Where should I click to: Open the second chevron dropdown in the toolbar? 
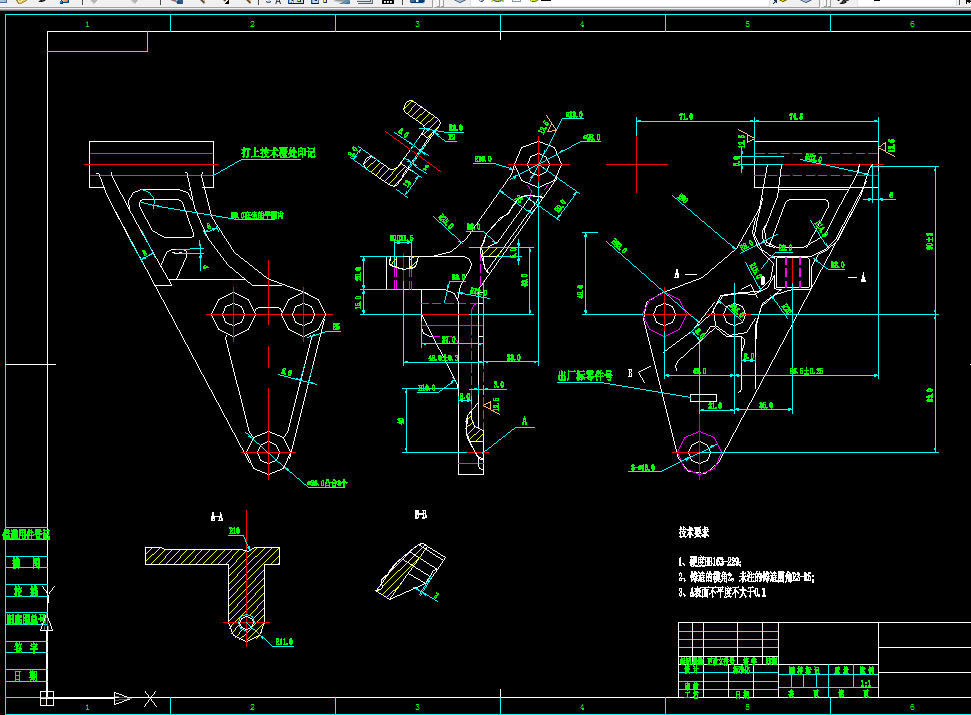pos(134,4)
